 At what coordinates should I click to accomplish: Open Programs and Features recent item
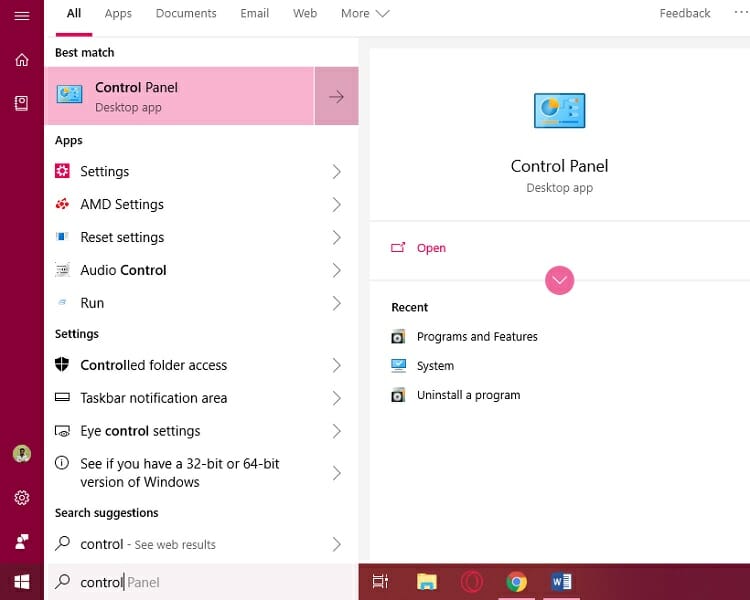click(x=477, y=337)
